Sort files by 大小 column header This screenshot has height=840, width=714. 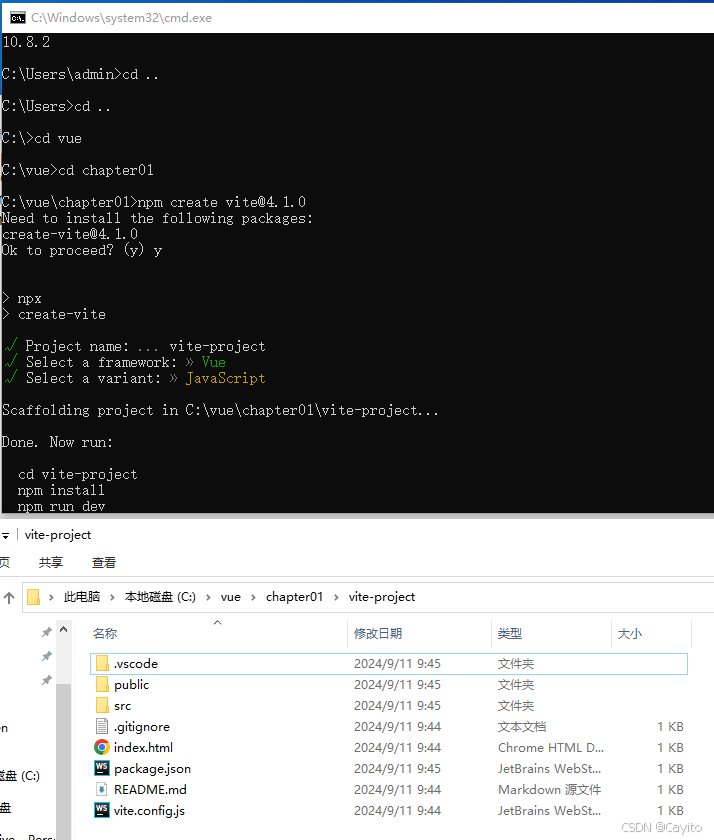tap(651, 634)
